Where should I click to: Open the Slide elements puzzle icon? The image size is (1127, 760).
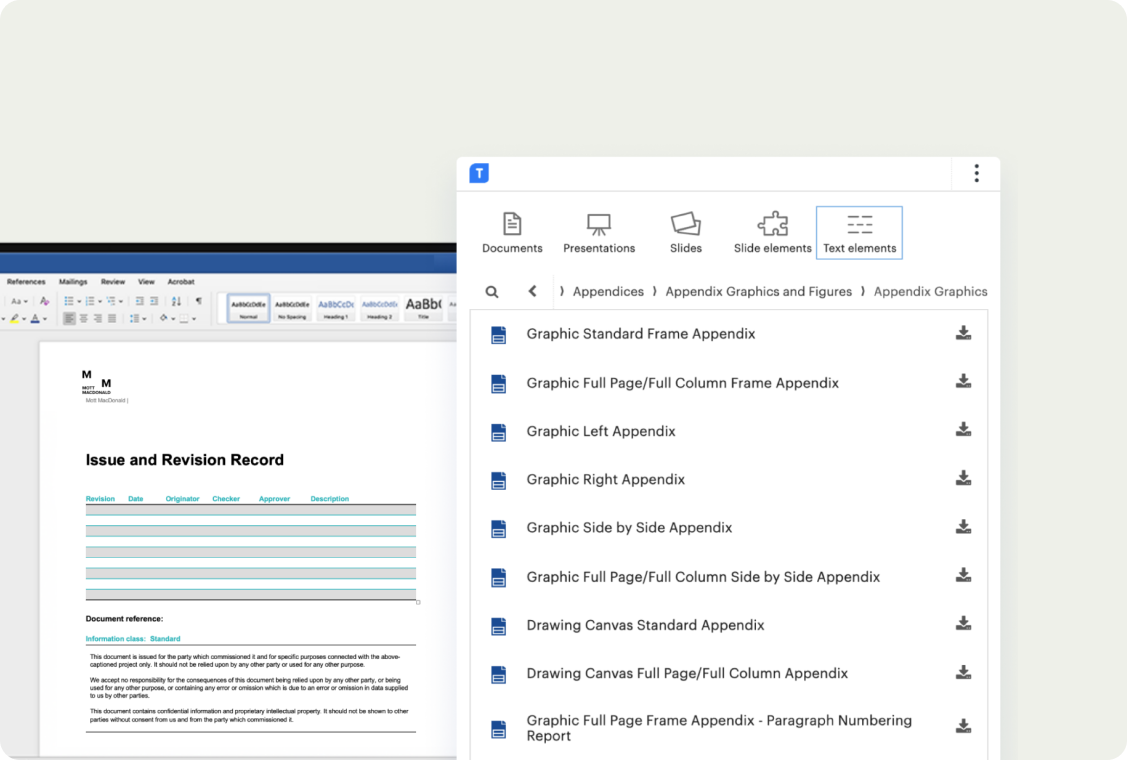click(772, 233)
